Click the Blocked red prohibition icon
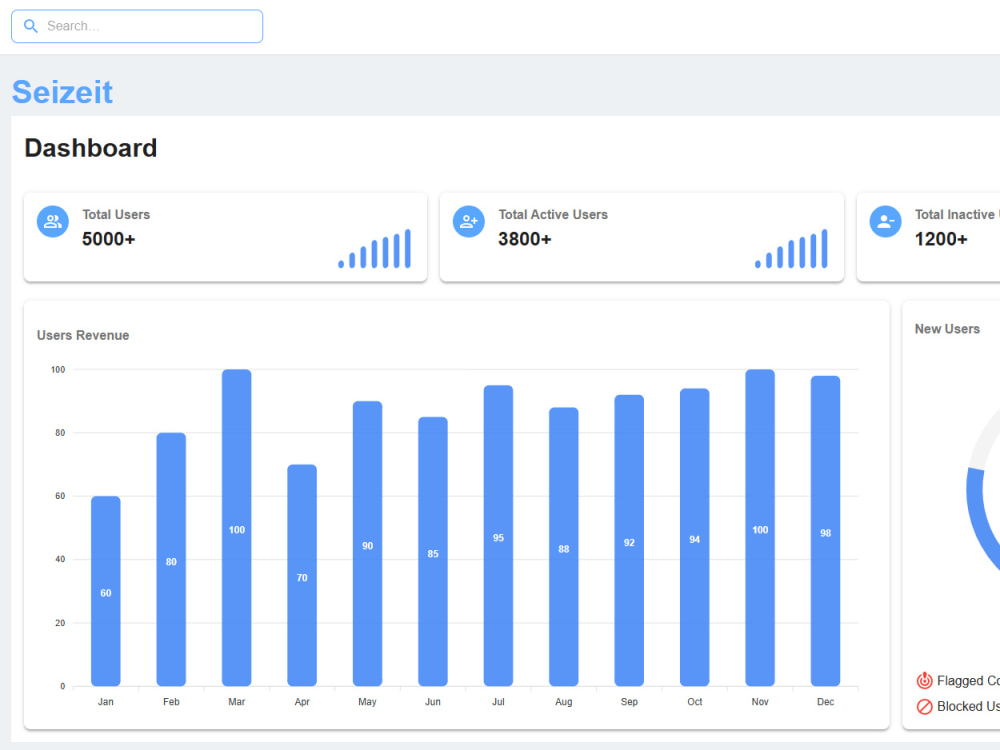The image size is (1000, 750). [924, 707]
